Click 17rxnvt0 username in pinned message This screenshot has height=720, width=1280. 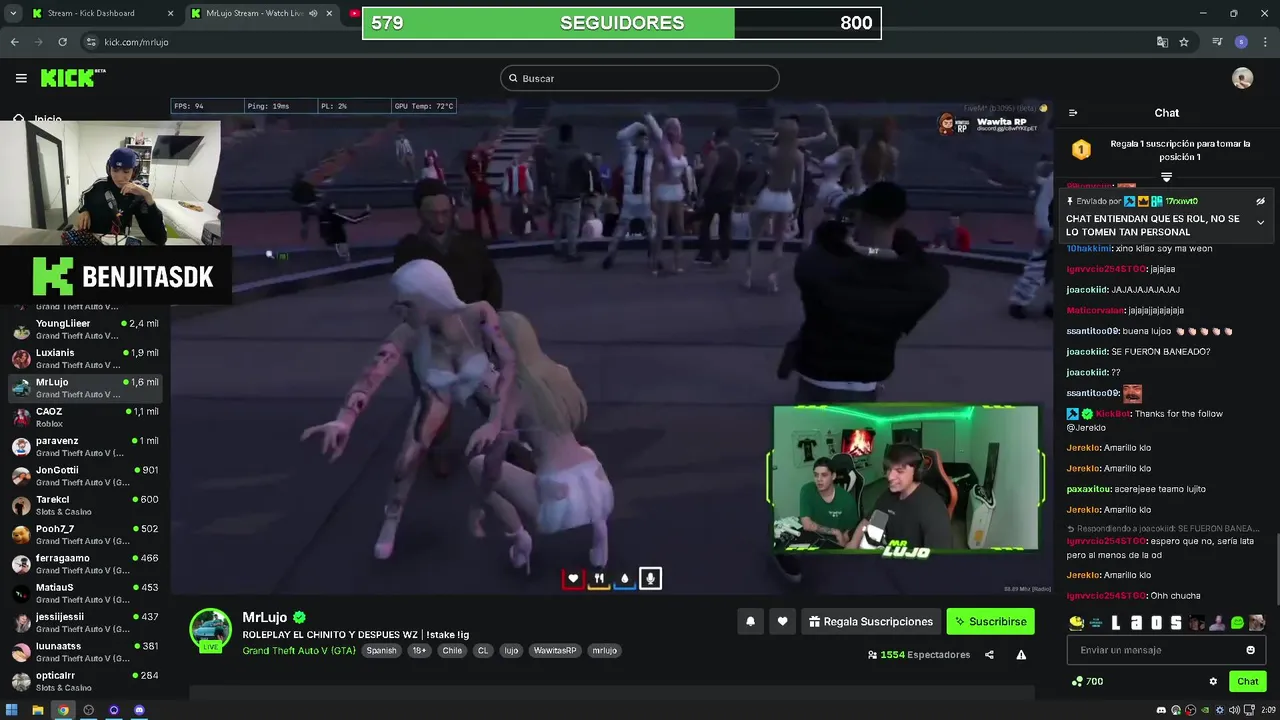click(x=1182, y=201)
